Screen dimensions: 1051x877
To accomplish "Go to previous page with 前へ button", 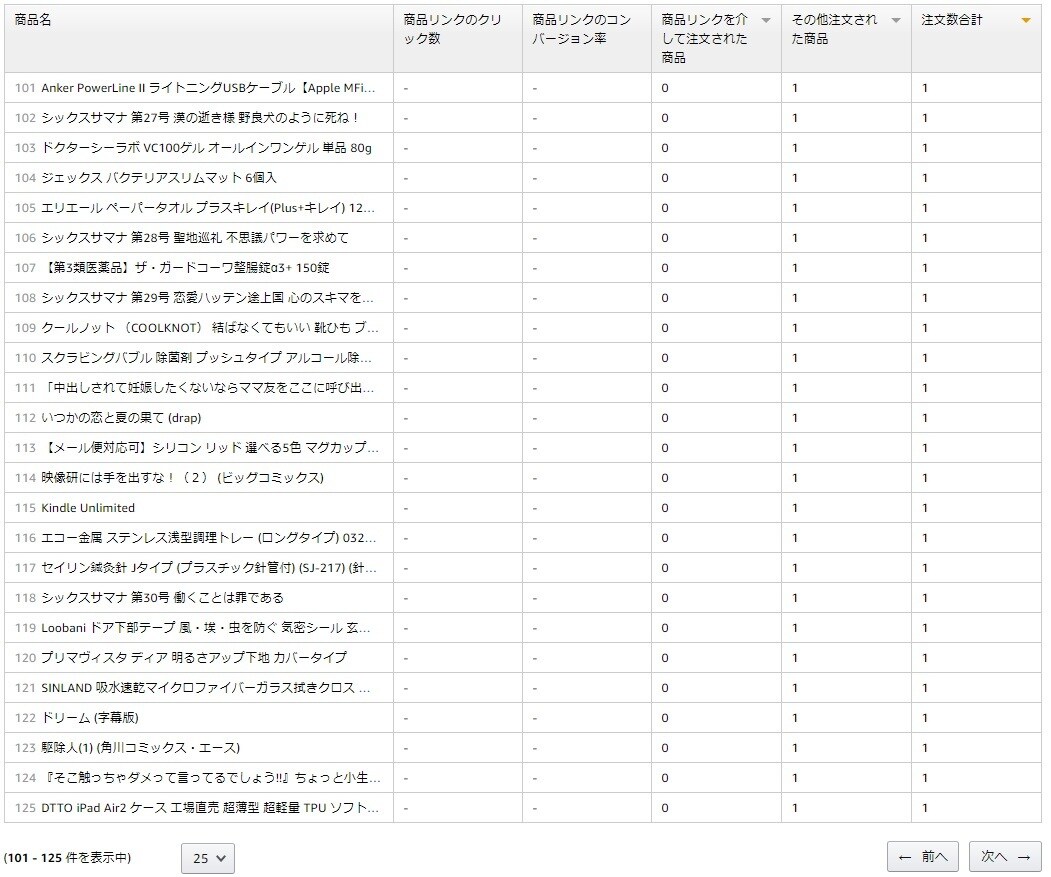I will tap(922, 857).
